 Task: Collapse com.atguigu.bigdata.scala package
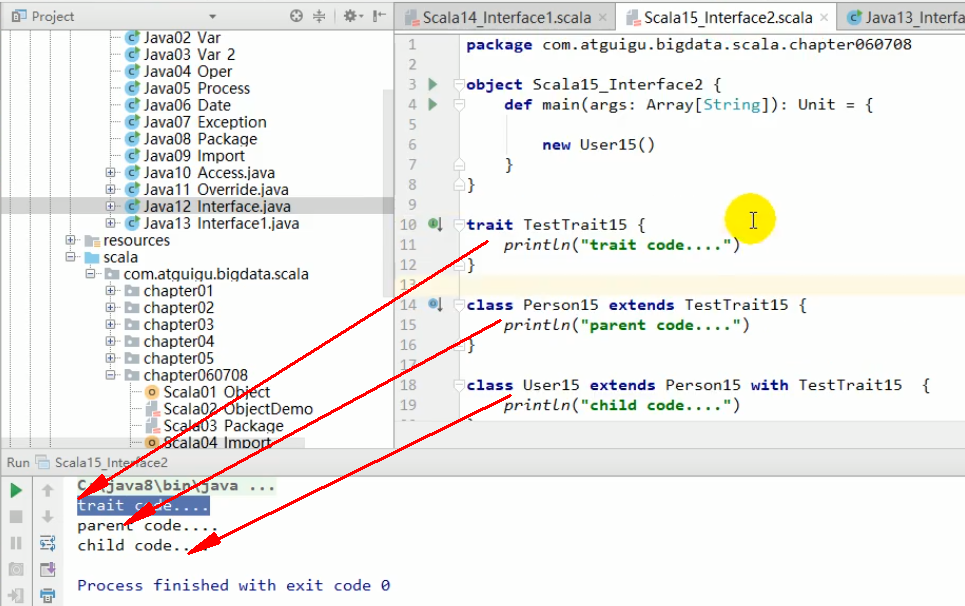click(x=90, y=274)
